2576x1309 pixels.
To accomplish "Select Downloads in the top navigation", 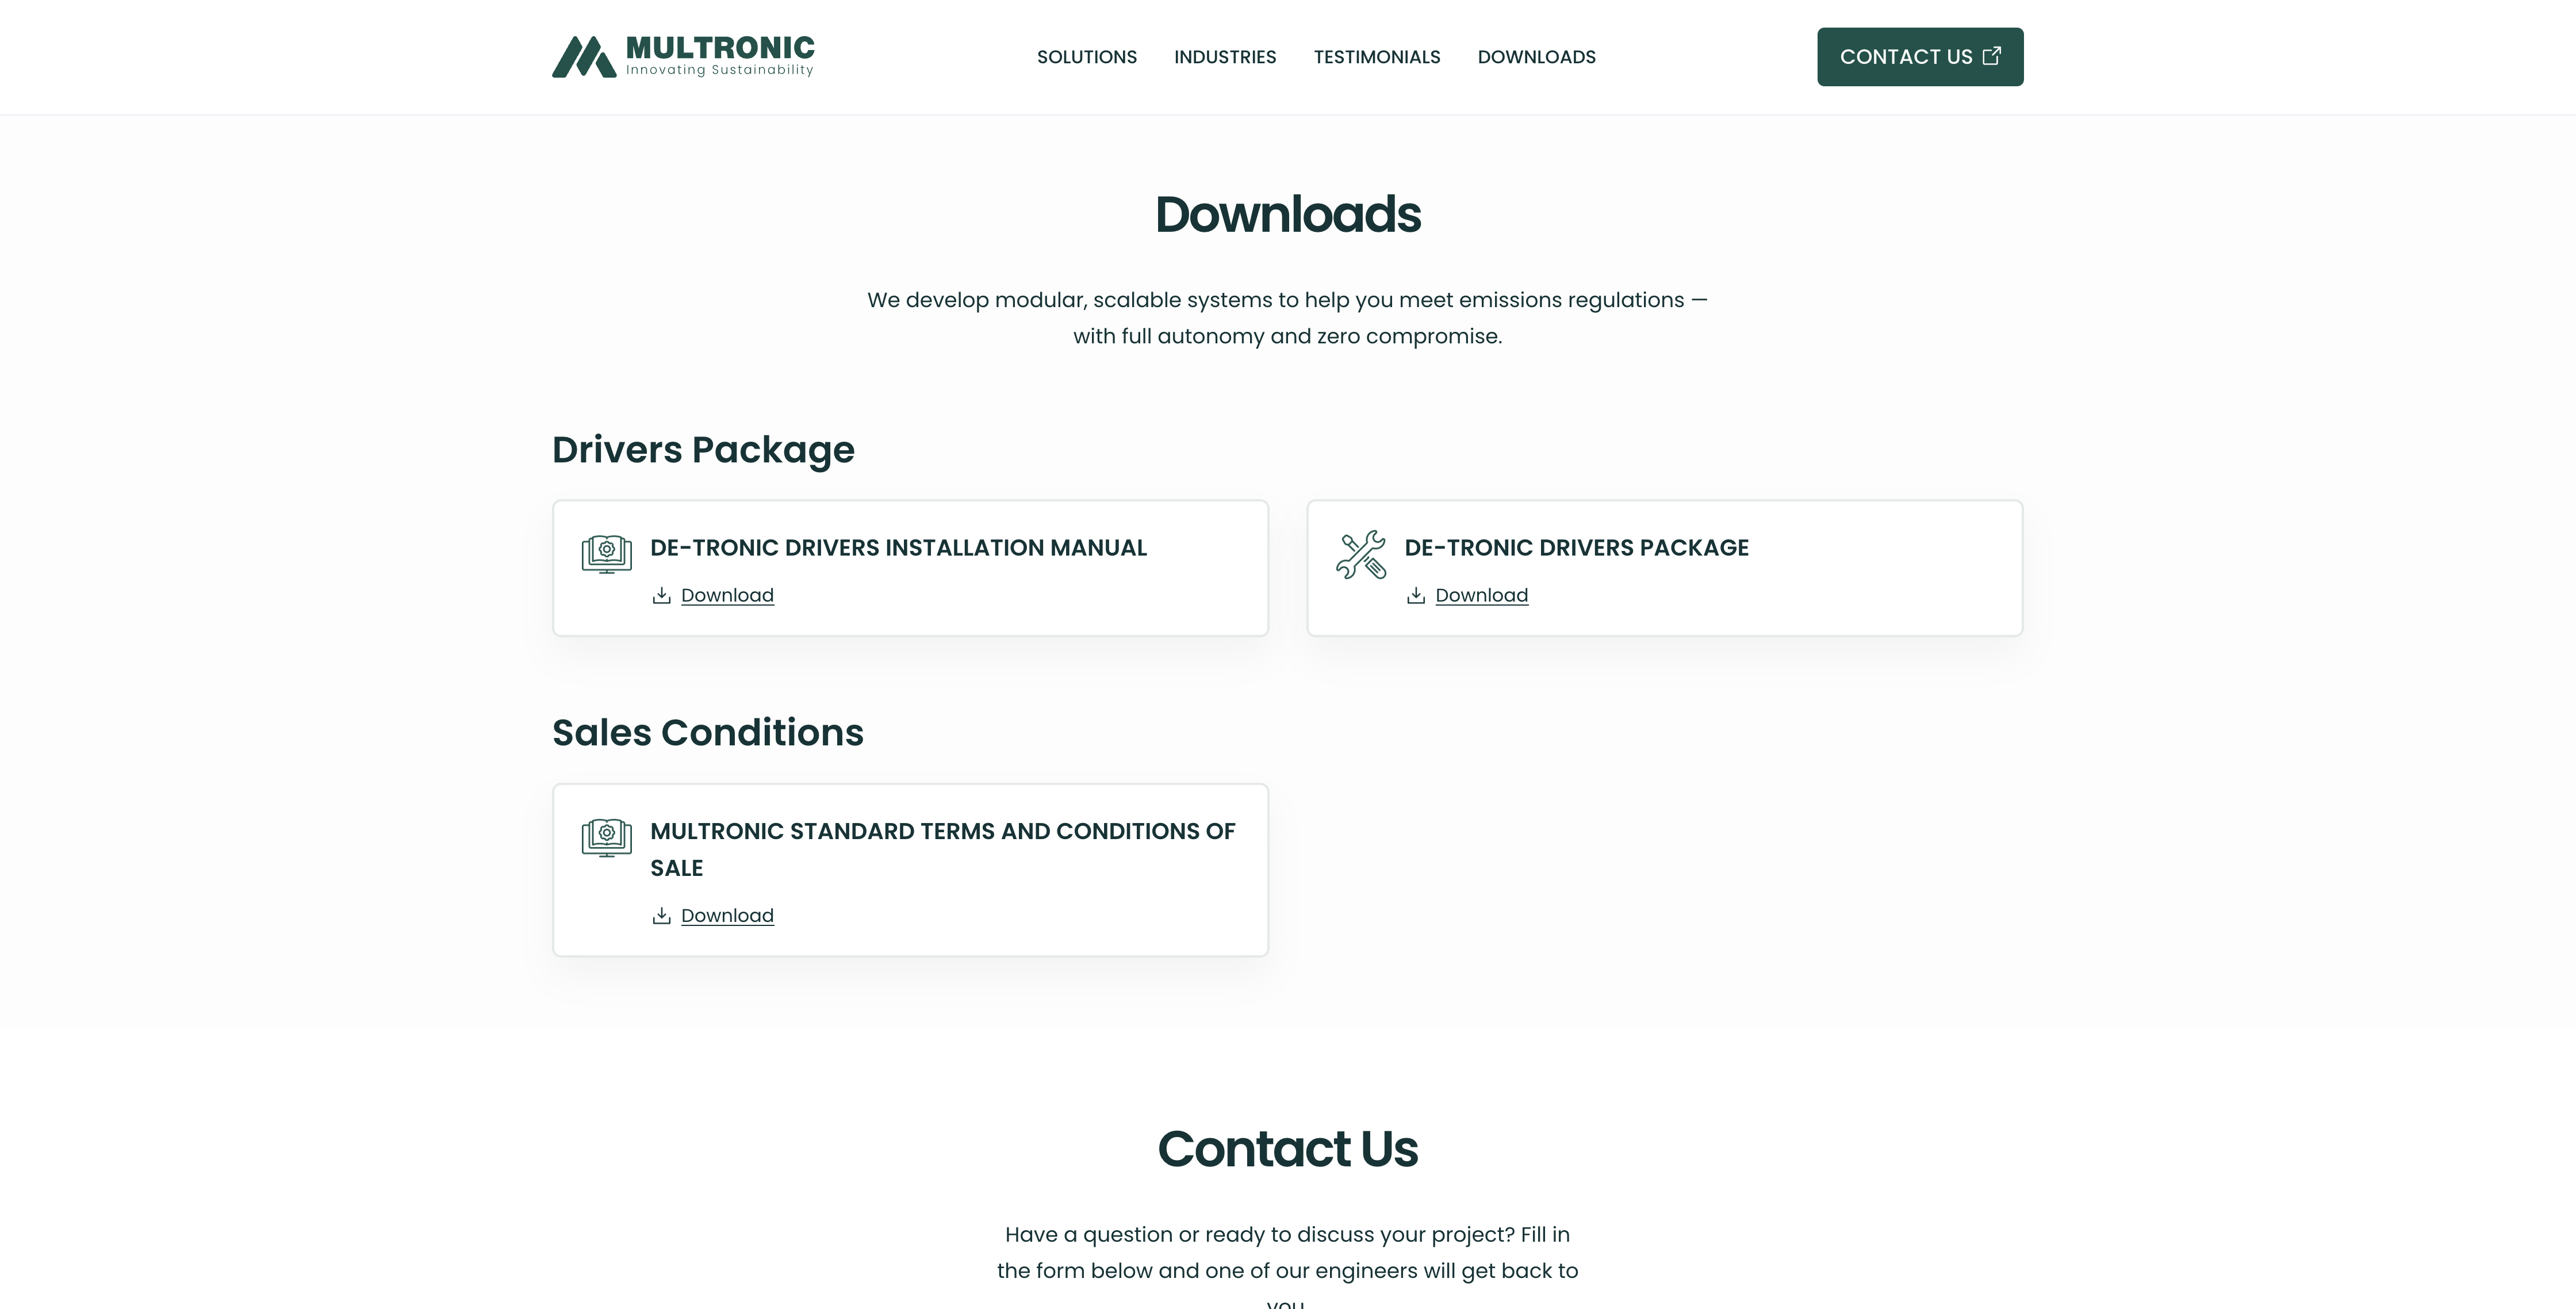I will (x=1536, y=57).
